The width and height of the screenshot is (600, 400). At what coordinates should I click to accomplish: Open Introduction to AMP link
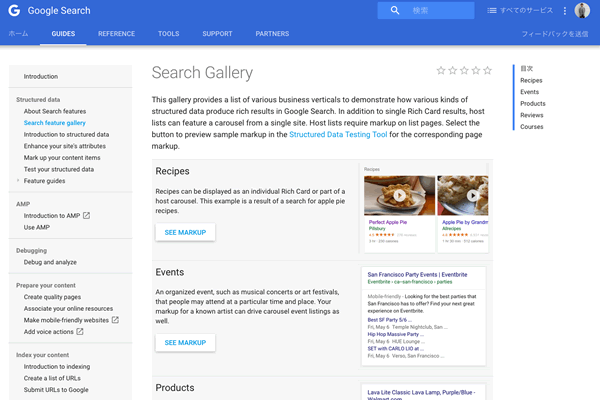click(52, 216)
